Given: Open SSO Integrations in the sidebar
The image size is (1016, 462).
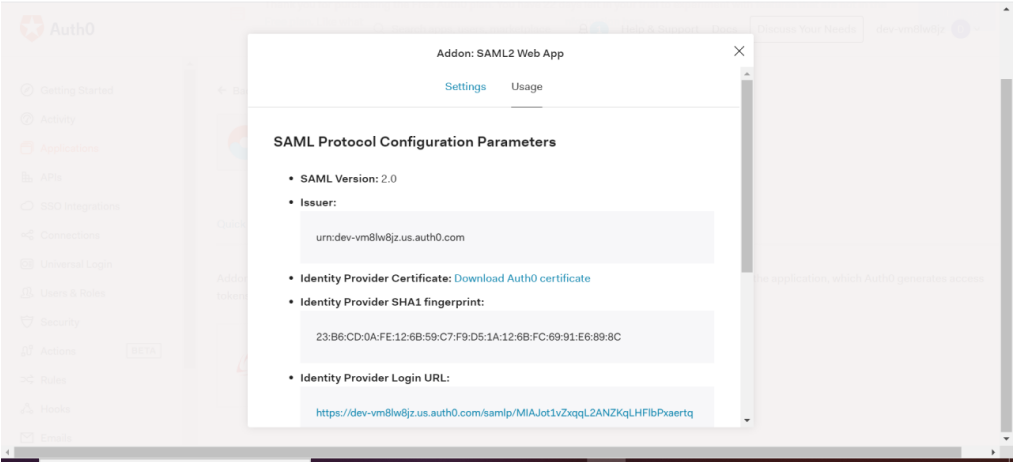Looking at the screenshot, I should [80, 206].
